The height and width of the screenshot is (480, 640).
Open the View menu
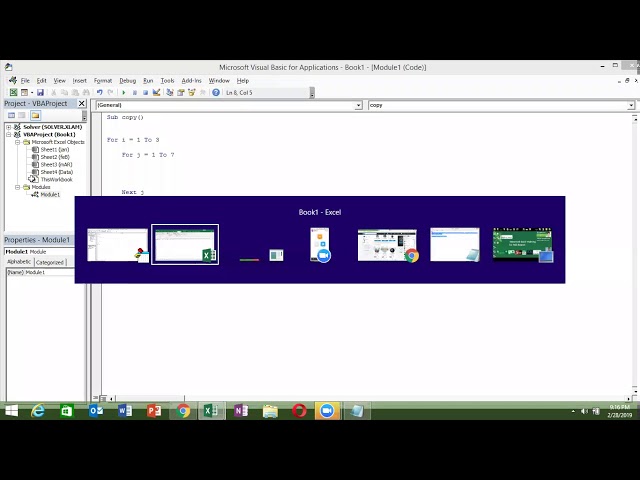60,81
